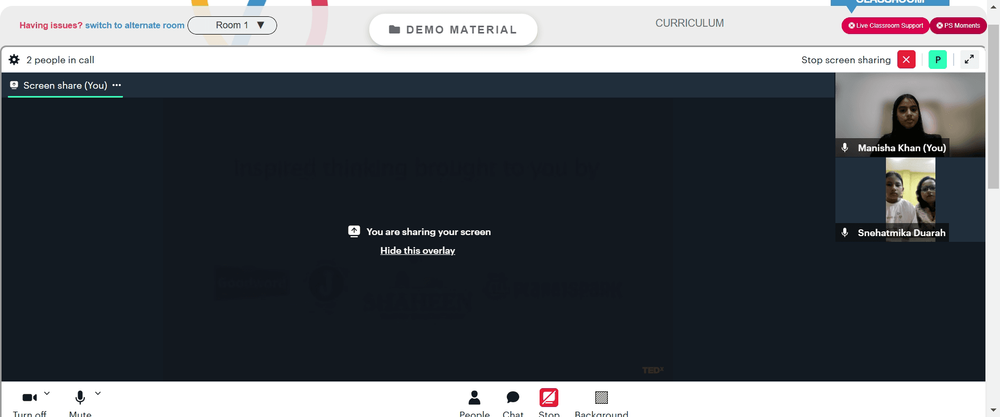Click Live Classroom Support button
1000x417 pixels.
(x=885, y=26)
